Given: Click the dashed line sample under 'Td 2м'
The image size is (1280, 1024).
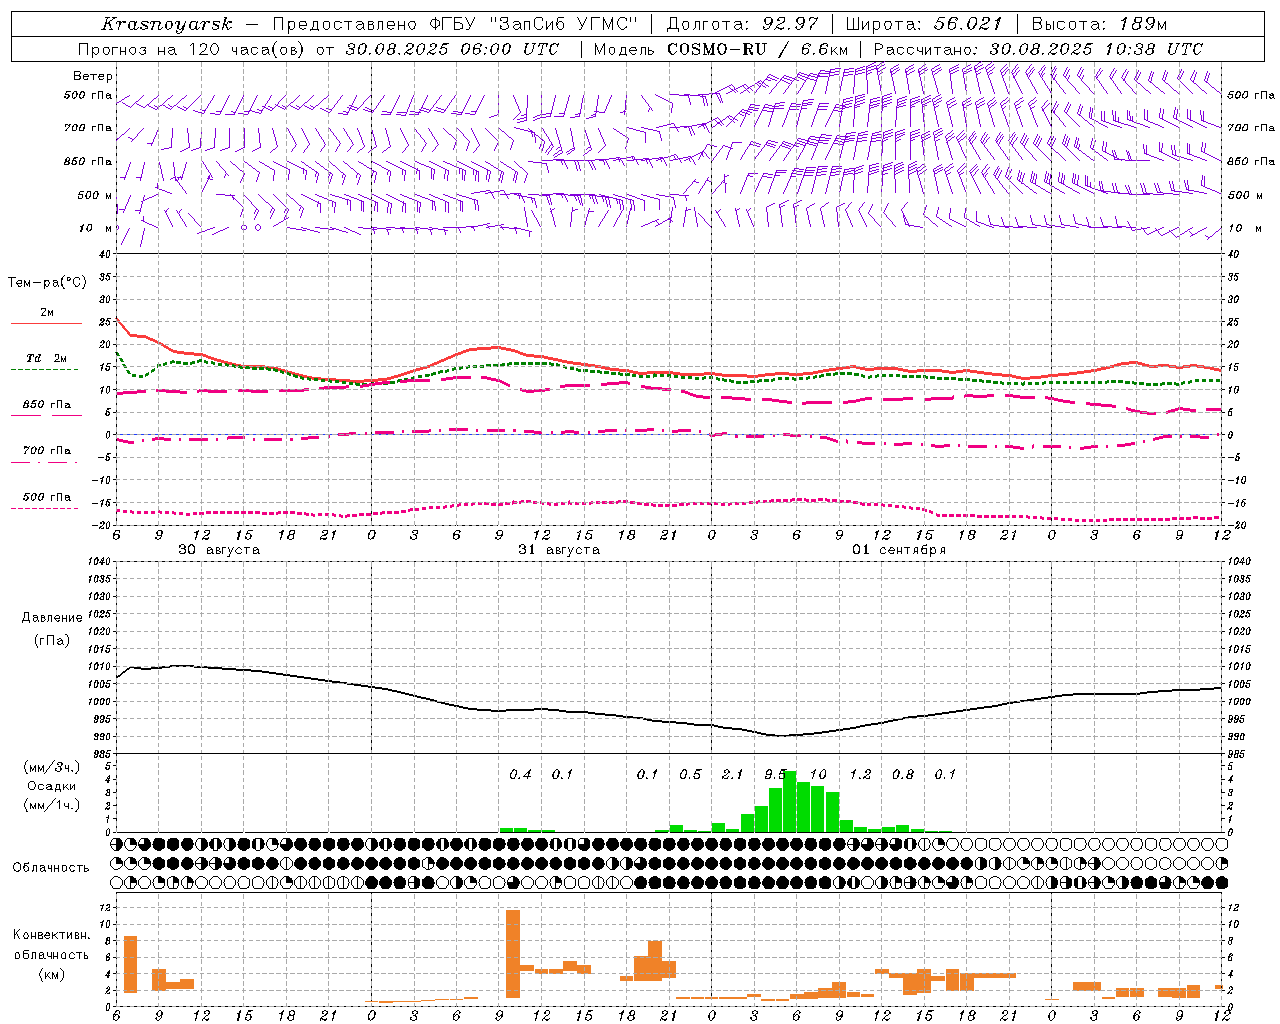Looking at the screenshot, I should pyautogui.click(x=44, y=370).
